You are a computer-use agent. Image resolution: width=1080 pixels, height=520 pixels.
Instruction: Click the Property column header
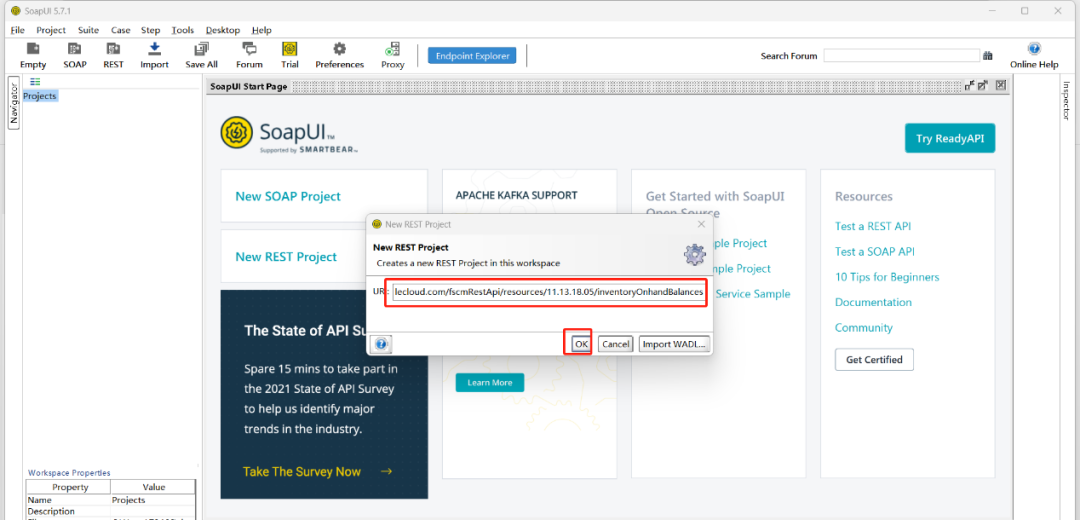pos(70,487)
